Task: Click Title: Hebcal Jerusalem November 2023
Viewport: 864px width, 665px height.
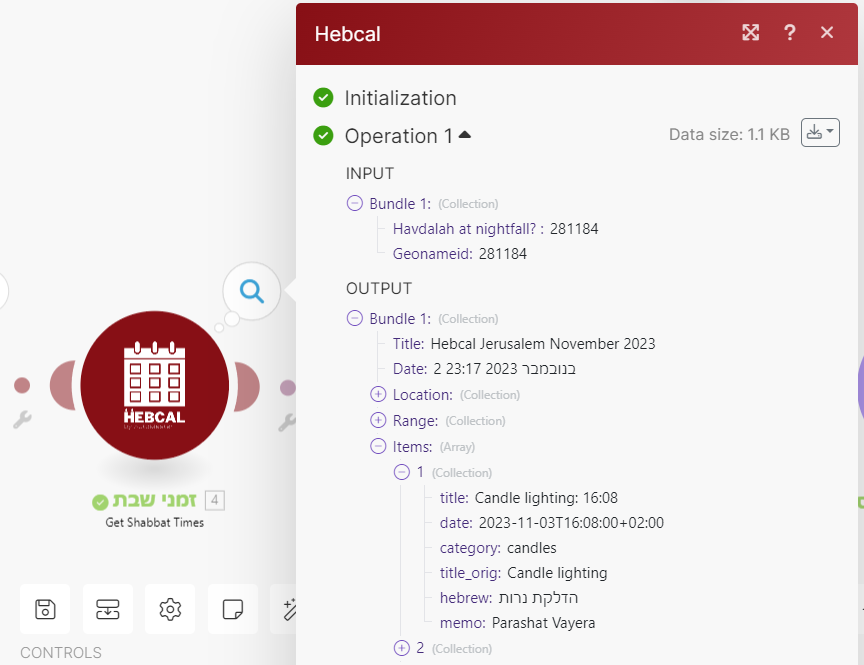Action: (524, 344)
